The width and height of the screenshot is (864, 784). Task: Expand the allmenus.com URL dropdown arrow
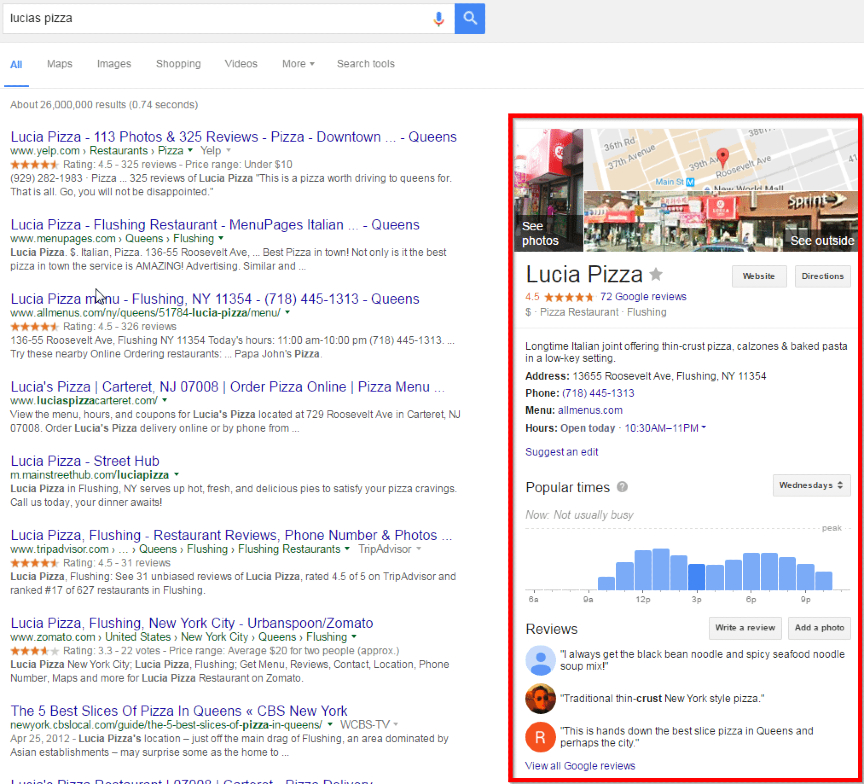[287, 312]
